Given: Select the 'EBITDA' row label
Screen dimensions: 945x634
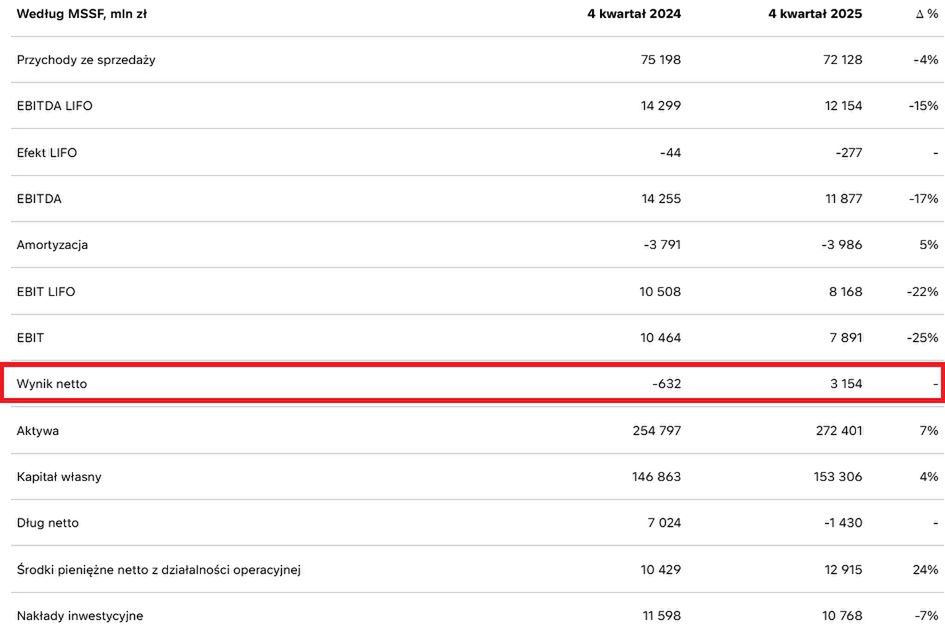Looking at the screenshot, I should pyautogui.click(x=39, y=198).
